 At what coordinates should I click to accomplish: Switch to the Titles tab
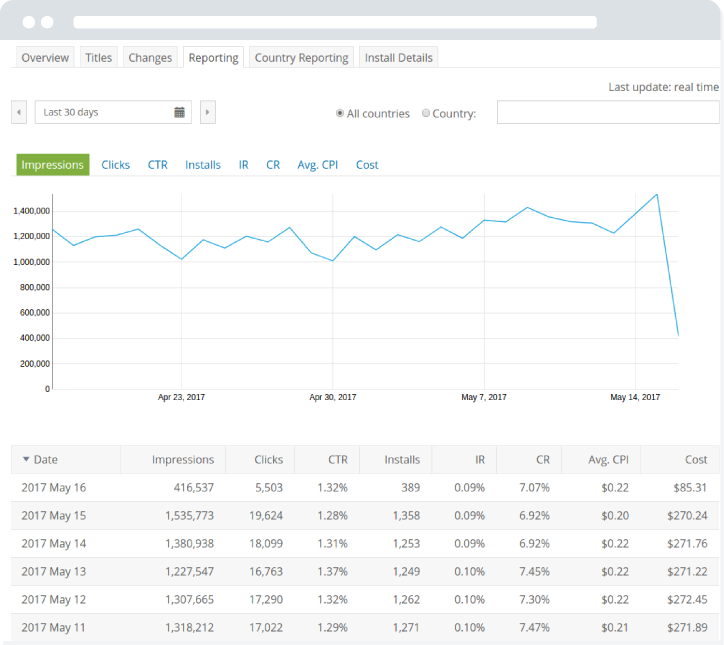(99, 58)
